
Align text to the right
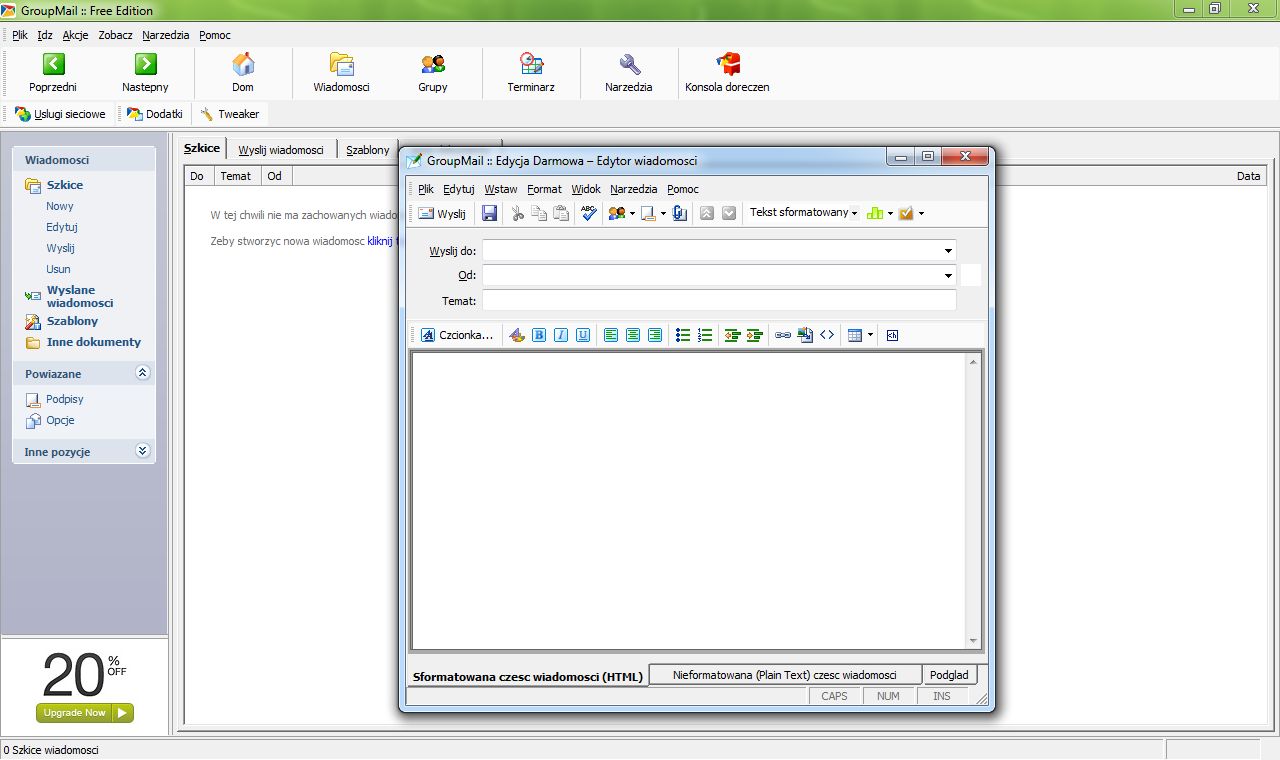[655, 335]
